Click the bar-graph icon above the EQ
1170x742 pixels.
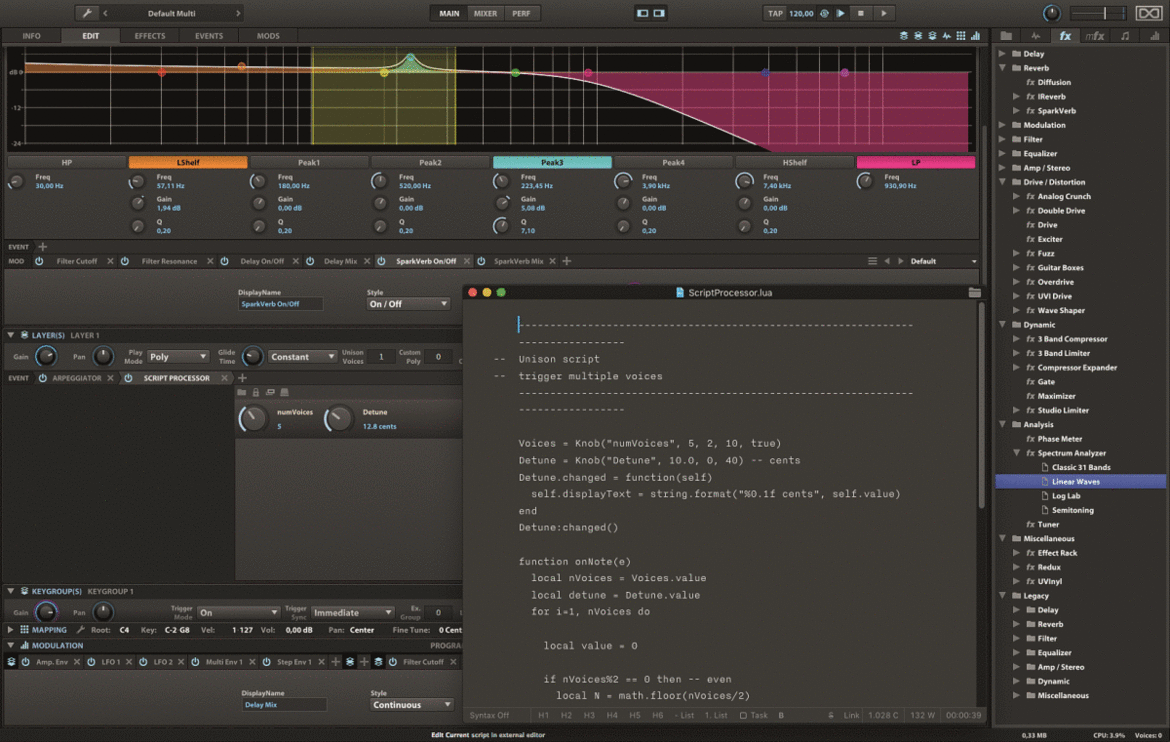pos(975,35)
